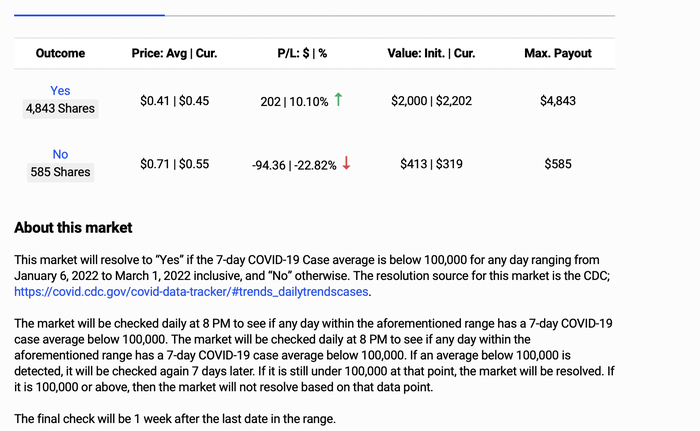700x431 pixels.
Task: Click the Max. Payout column header
Action: click(x=558, y=53)
